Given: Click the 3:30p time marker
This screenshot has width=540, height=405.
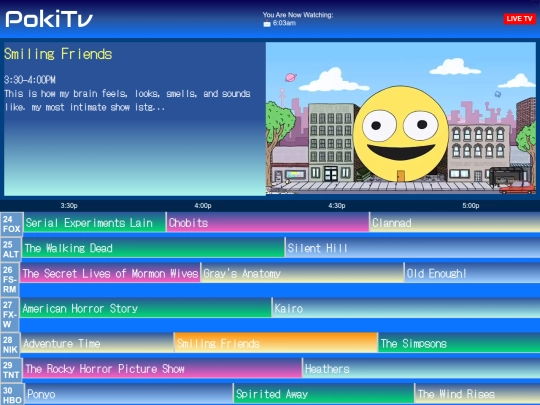Looking at the screenshot, I should (x=69, y=206).
